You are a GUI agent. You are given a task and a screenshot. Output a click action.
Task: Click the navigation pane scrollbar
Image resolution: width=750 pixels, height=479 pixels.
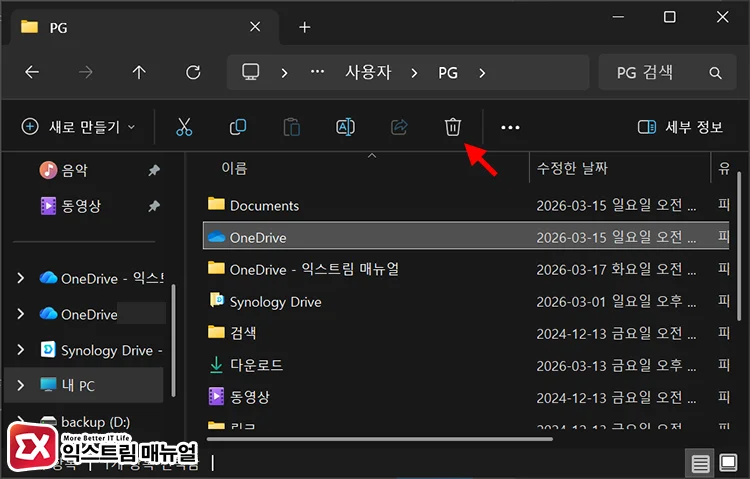(173, 340)
